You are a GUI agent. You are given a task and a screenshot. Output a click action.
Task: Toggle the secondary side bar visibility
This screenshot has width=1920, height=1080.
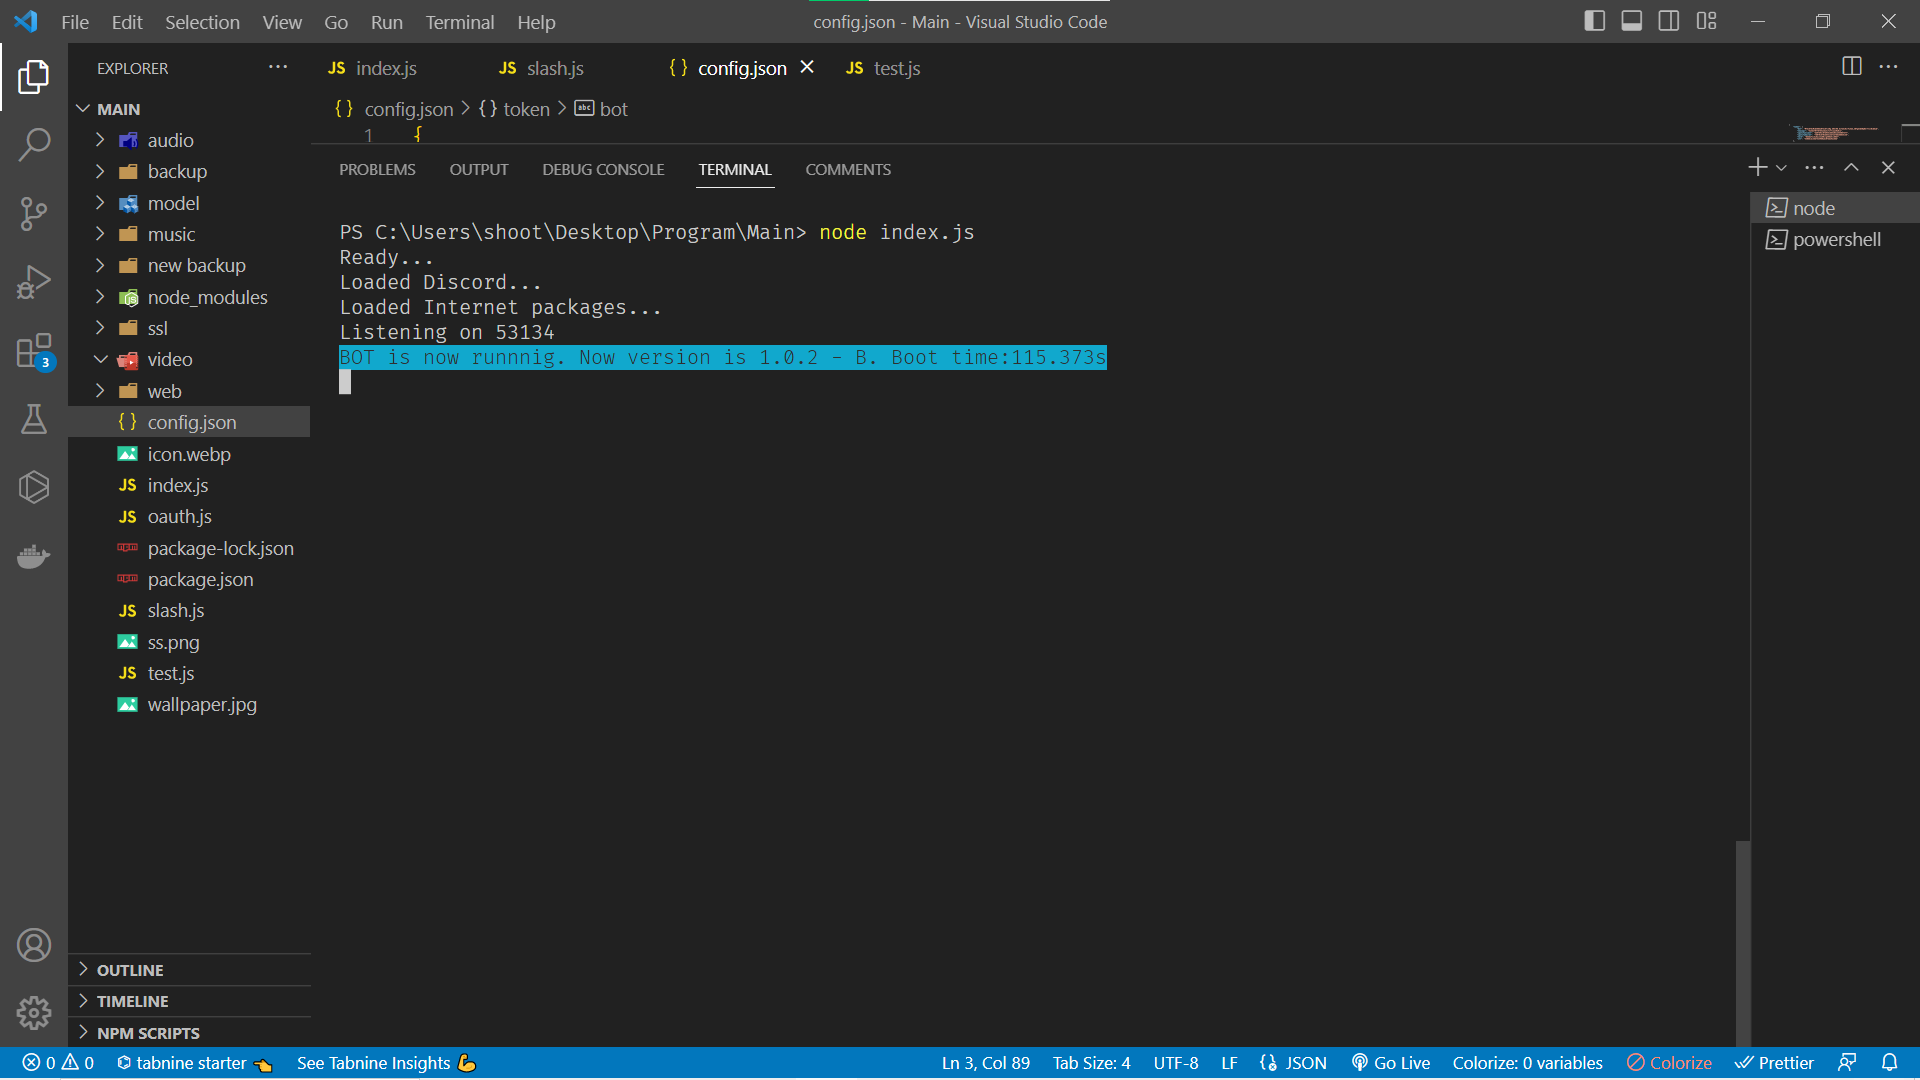pyautogui.click(x=1669, y=21)
